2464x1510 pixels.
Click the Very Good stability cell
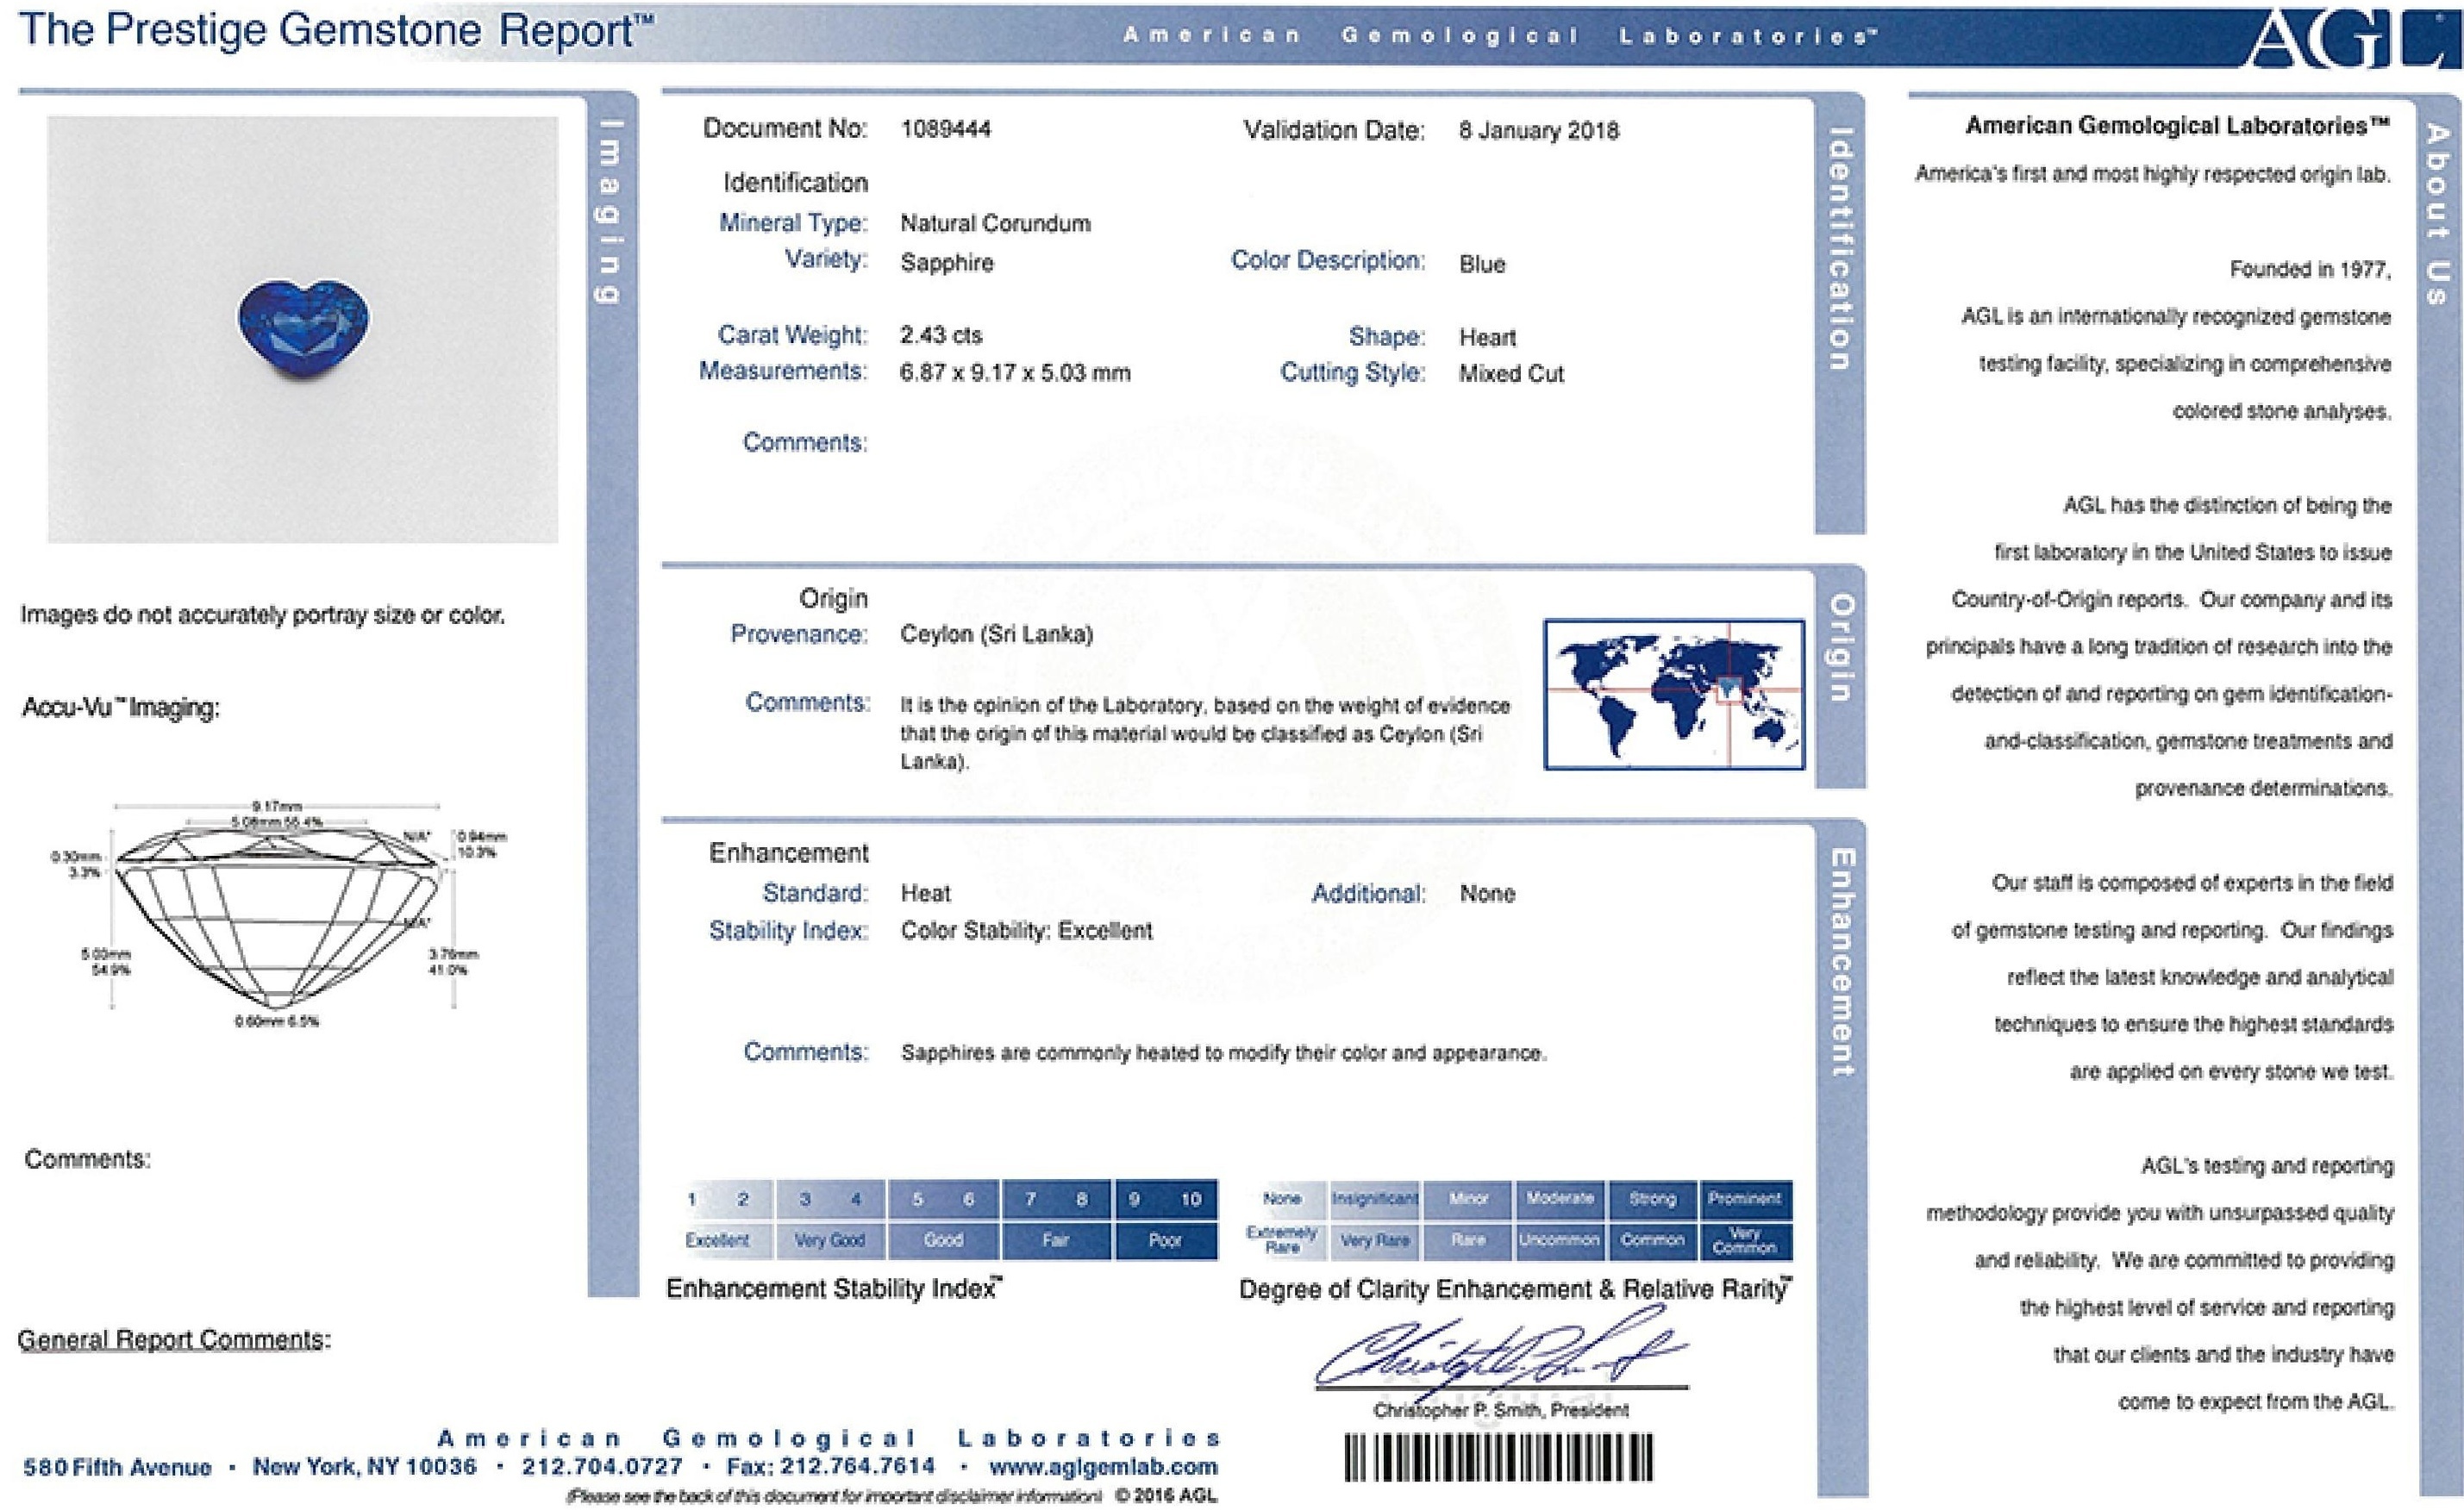tap(829, 1240)
